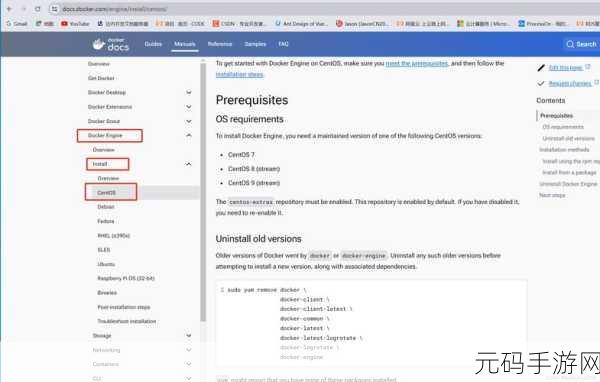The image size is (600, 382).
Task: Open the FAQ tab
Action: [x=284, y=44]
